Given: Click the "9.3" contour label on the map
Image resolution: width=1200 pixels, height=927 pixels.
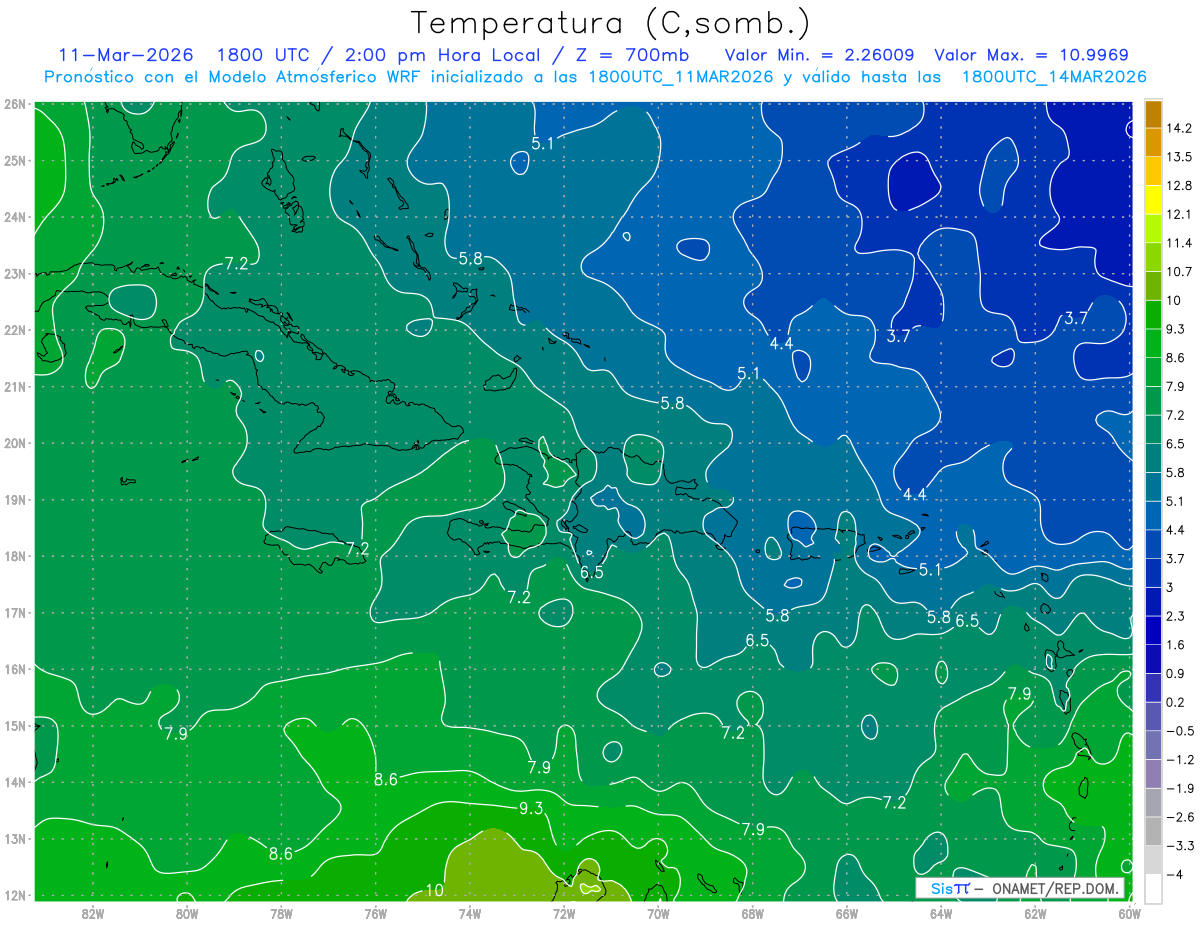Looking at the screenshot, I should click(531, 808).
